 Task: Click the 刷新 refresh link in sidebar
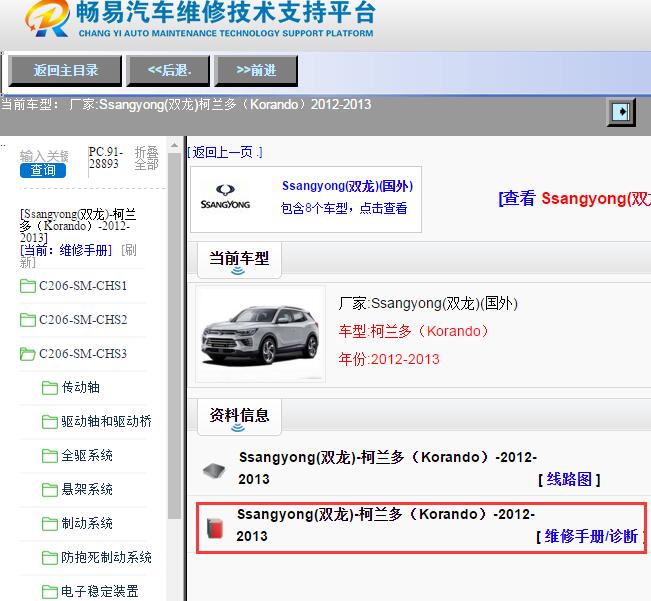[78, 257]
